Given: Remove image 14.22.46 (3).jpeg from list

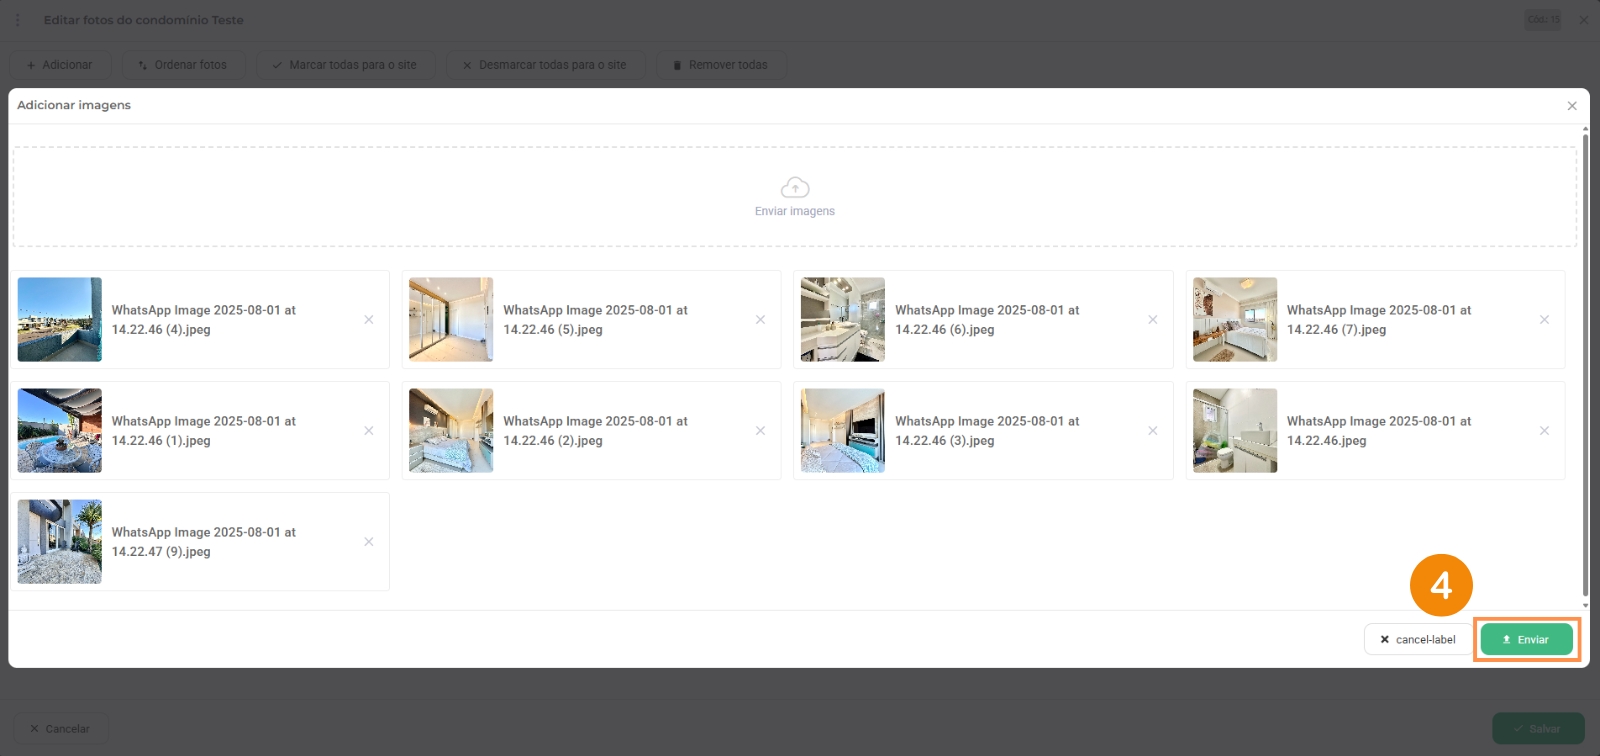Looking at the screenshot, I should pos(1152,431).
